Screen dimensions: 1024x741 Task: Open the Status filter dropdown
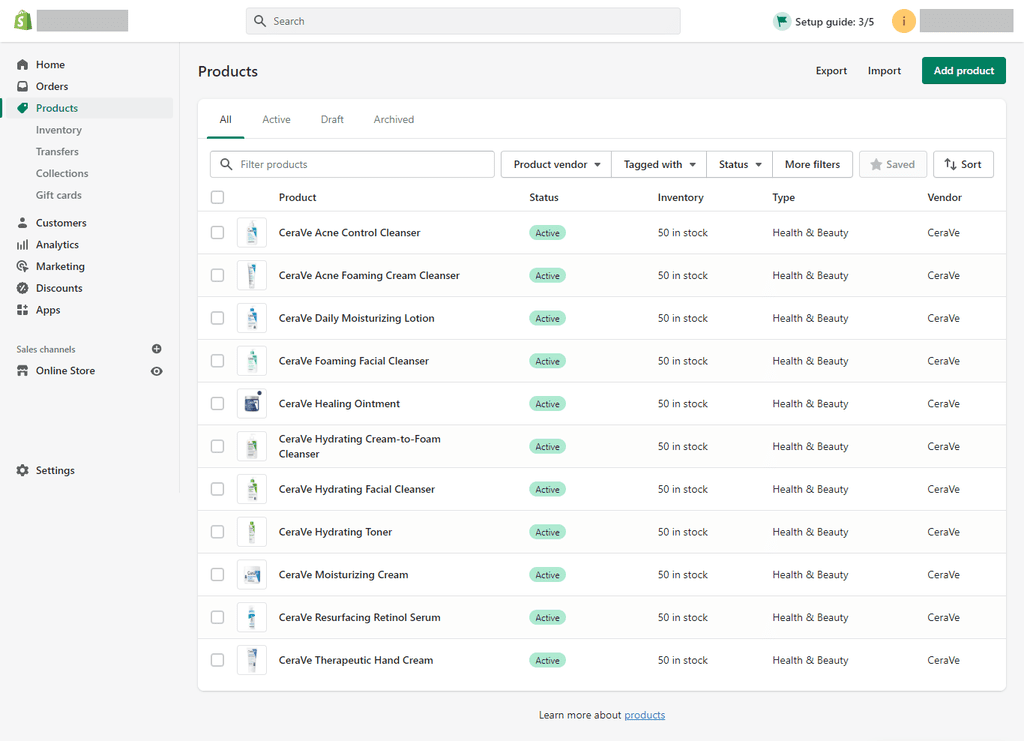pos(739,165)
